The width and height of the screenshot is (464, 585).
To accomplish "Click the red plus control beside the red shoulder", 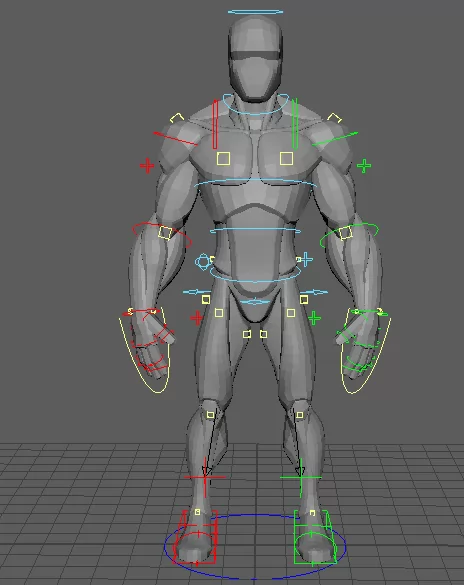I will 147,166.
